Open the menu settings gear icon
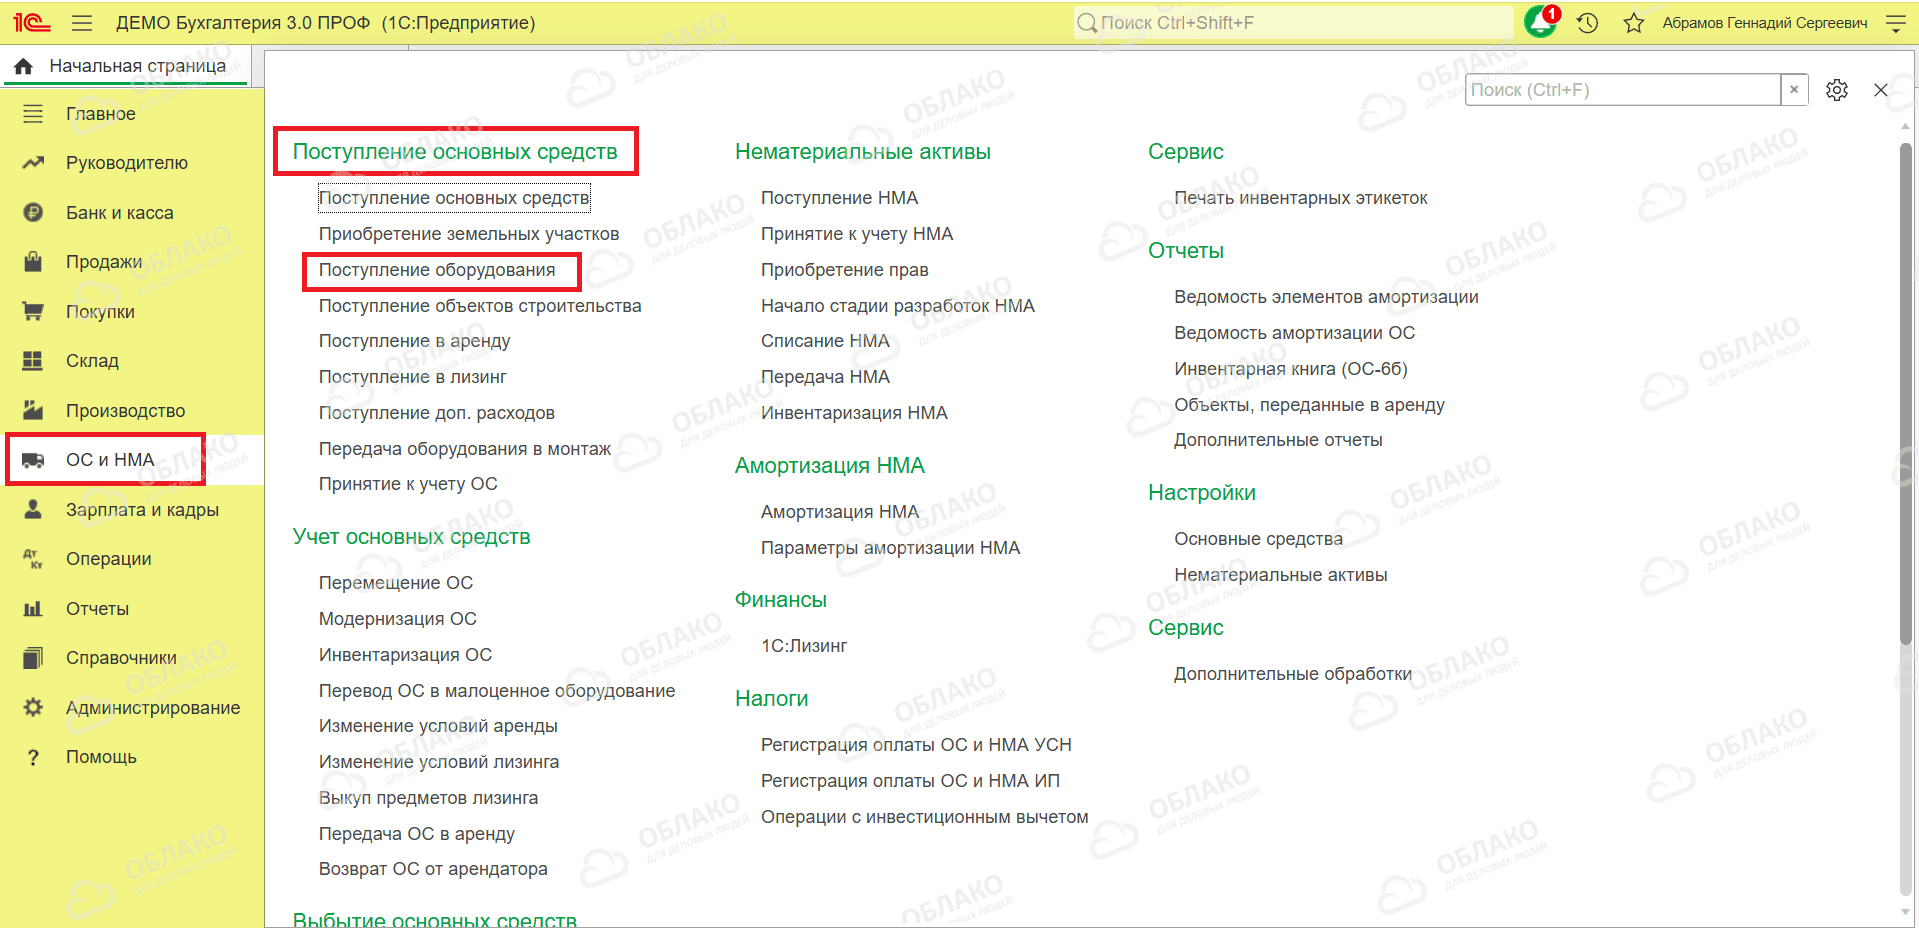The height and width of the screenshot is (928, 1919). [x=1837, y=90]
